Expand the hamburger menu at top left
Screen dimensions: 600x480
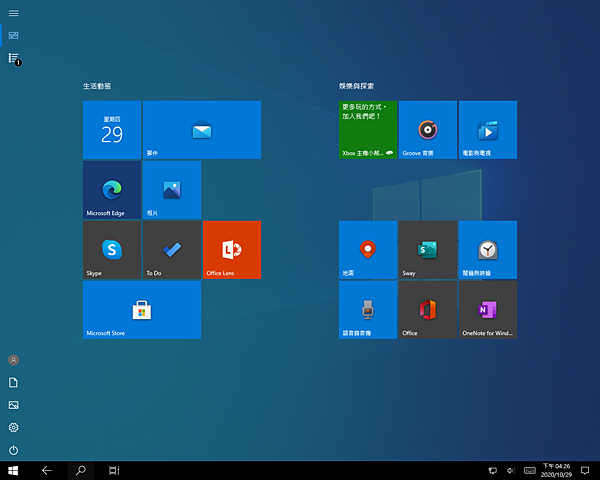tap(13, 12)
